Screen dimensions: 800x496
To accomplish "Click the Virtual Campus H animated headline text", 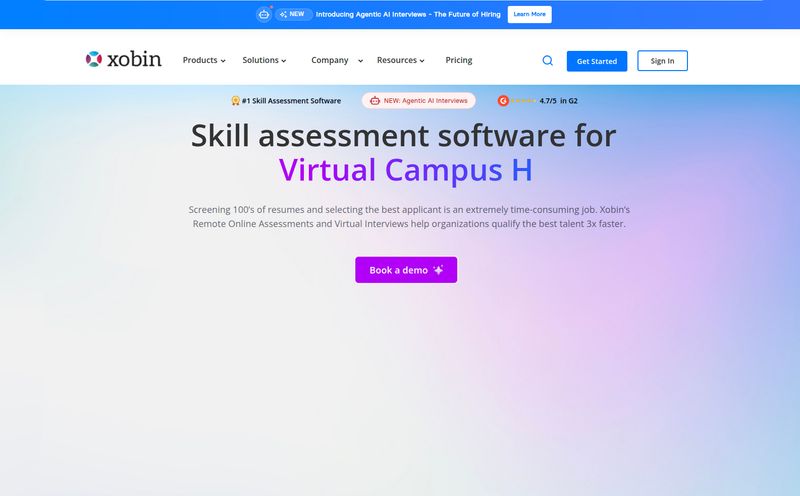I will 405,170.
